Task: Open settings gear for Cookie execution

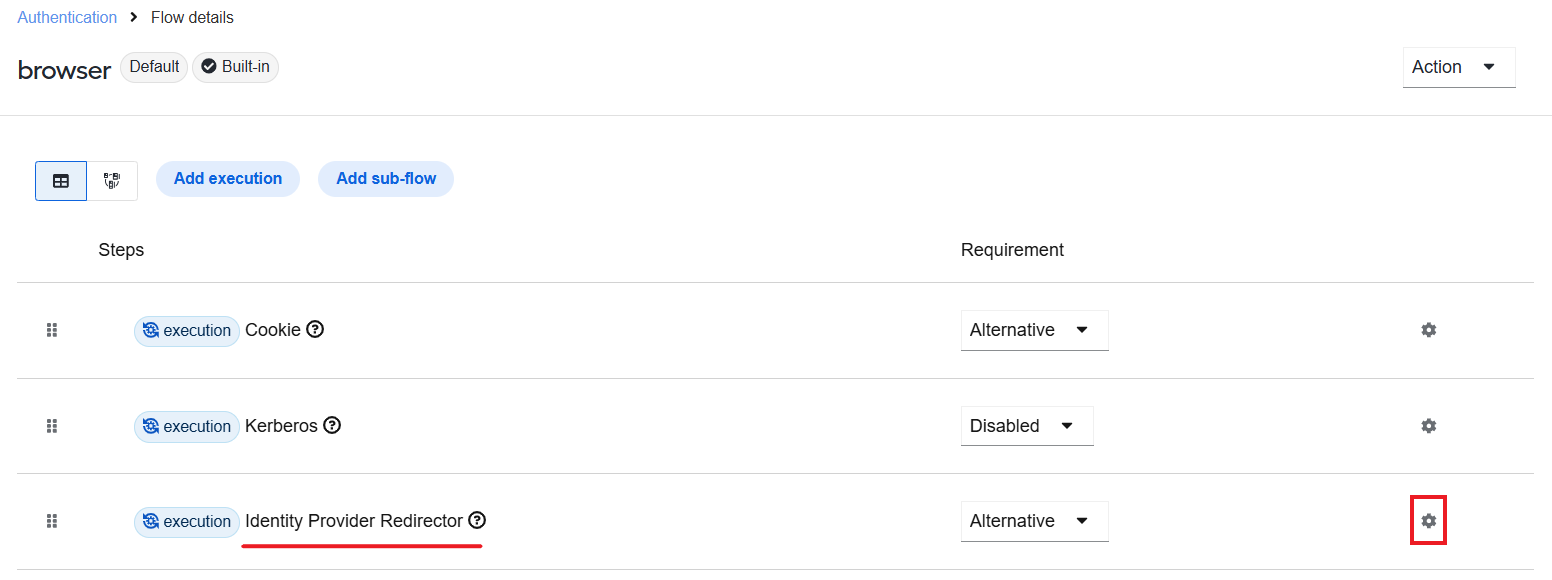Action: (1428, 330)
